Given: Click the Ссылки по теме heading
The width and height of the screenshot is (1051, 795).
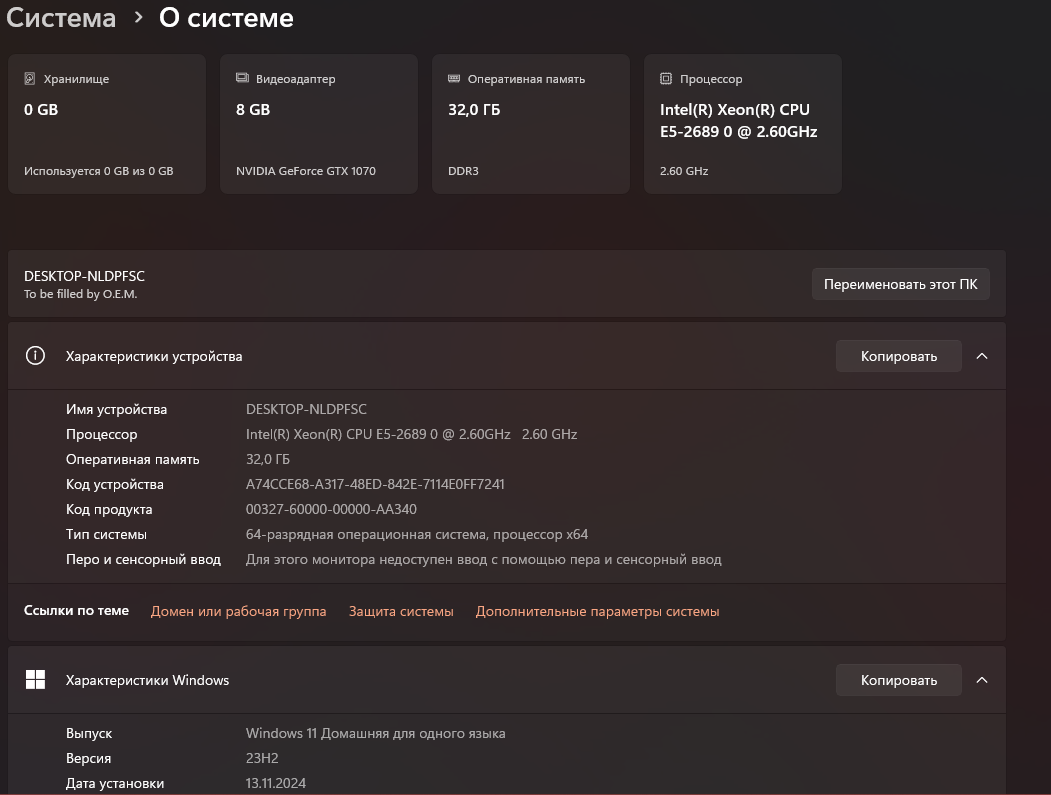Looking at the screenshot, I should (76, 611).
